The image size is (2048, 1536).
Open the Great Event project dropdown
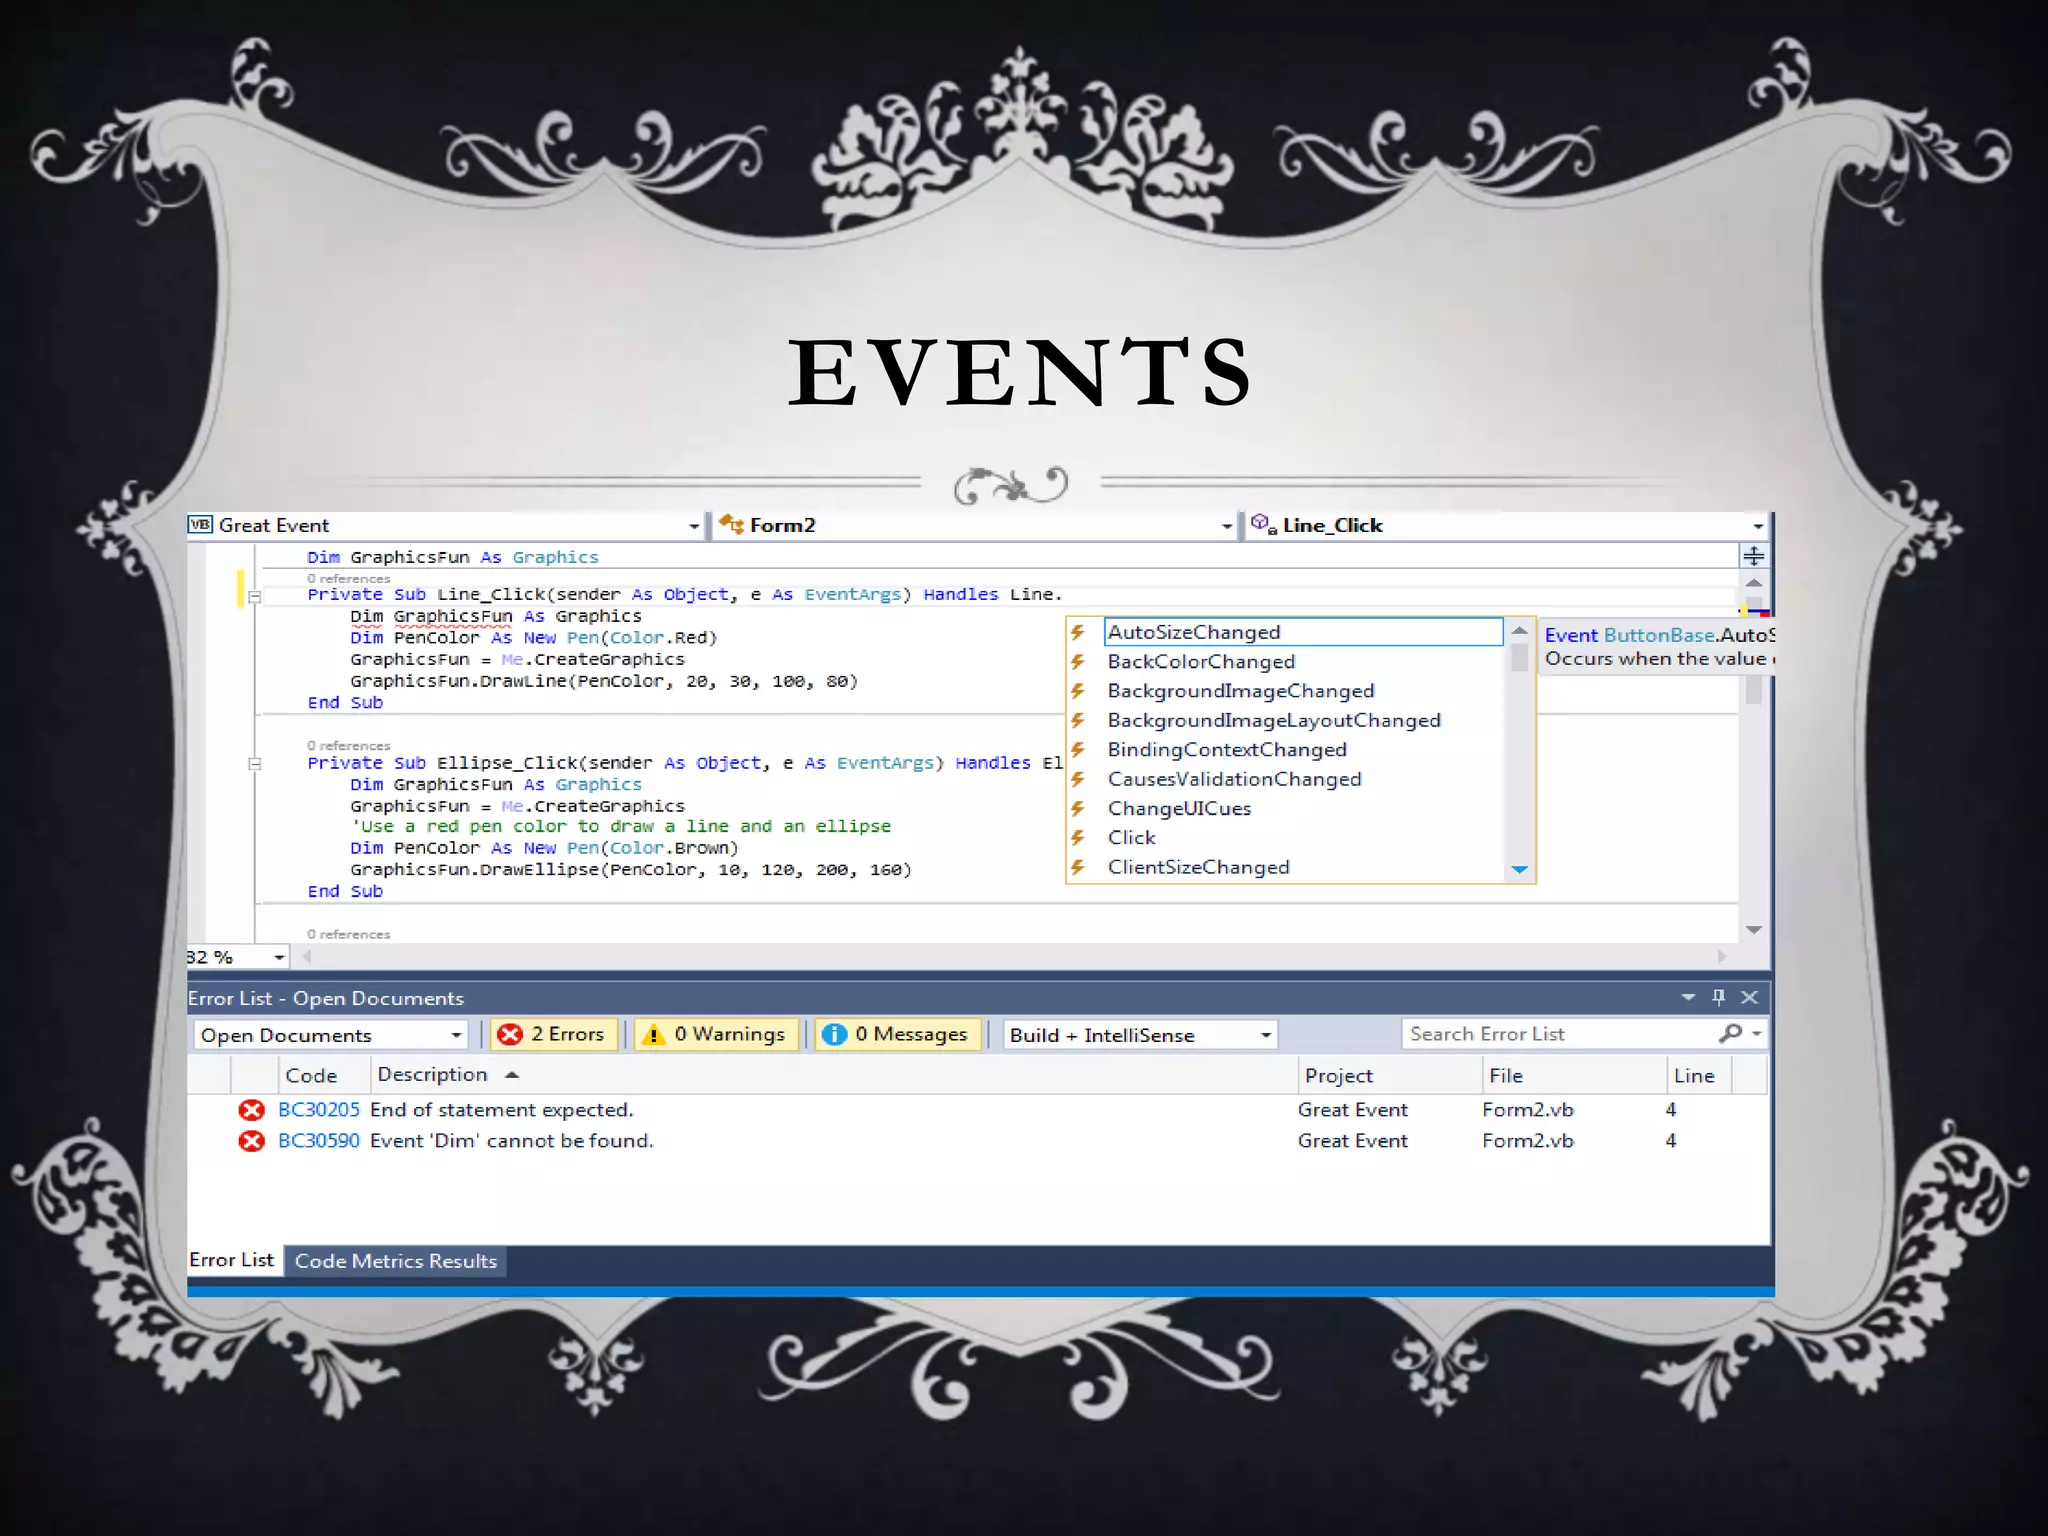[x=693, y=526]
